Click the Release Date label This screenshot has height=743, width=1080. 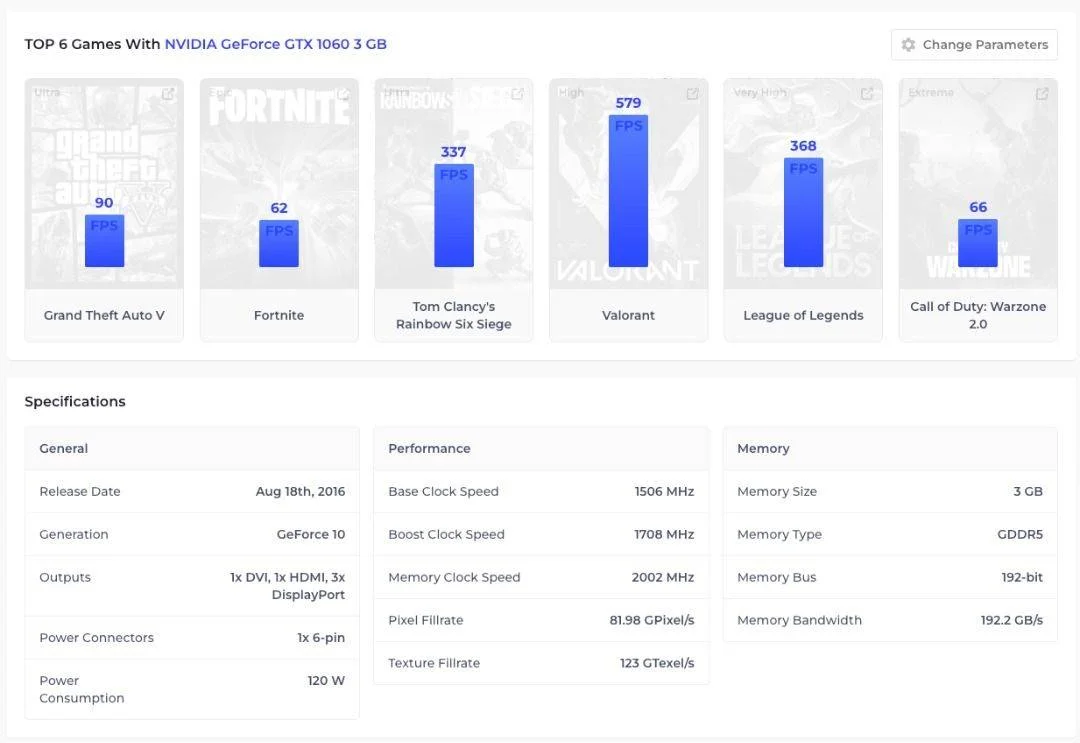pyautogui.click(x=80, y=492)
